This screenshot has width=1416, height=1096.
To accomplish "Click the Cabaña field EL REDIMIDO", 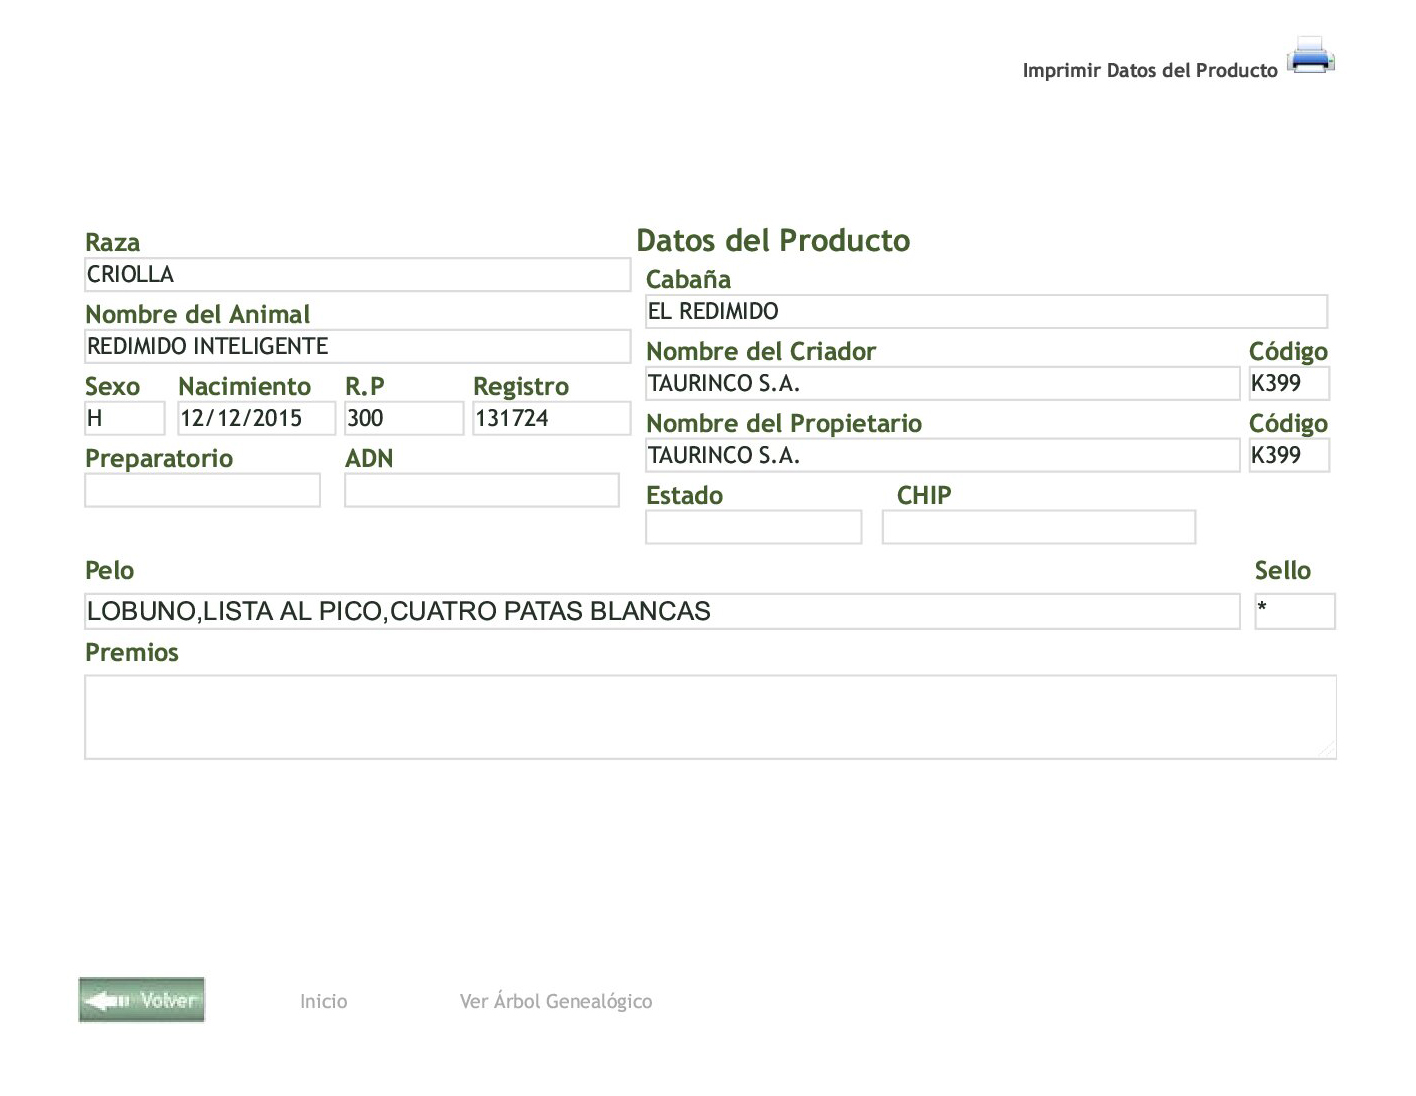I will point(986,311).
